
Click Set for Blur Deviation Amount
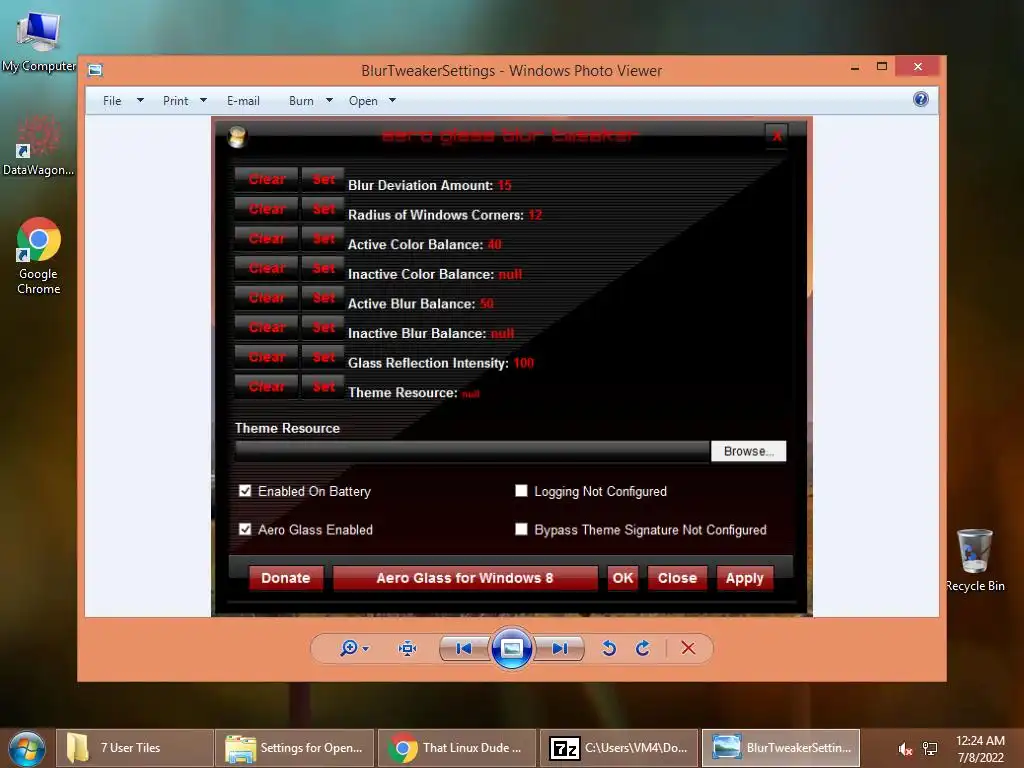tap(323, 179)
